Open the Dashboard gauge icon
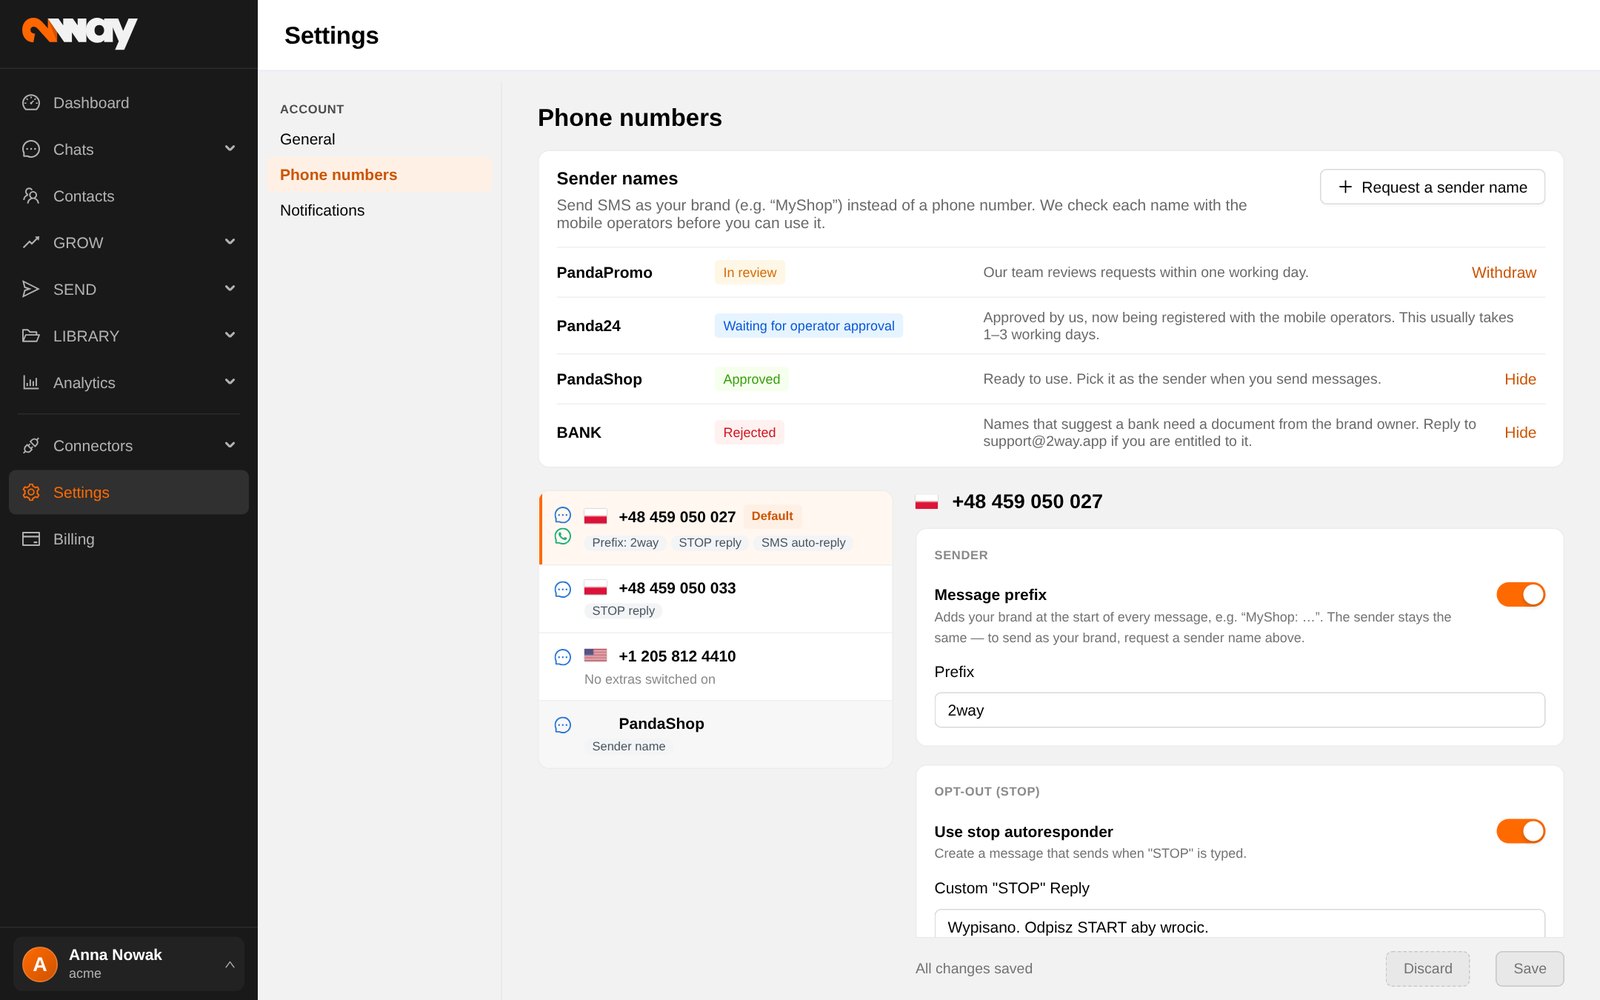Viewport: 1600px width, 1000px height. coord(31,103)
